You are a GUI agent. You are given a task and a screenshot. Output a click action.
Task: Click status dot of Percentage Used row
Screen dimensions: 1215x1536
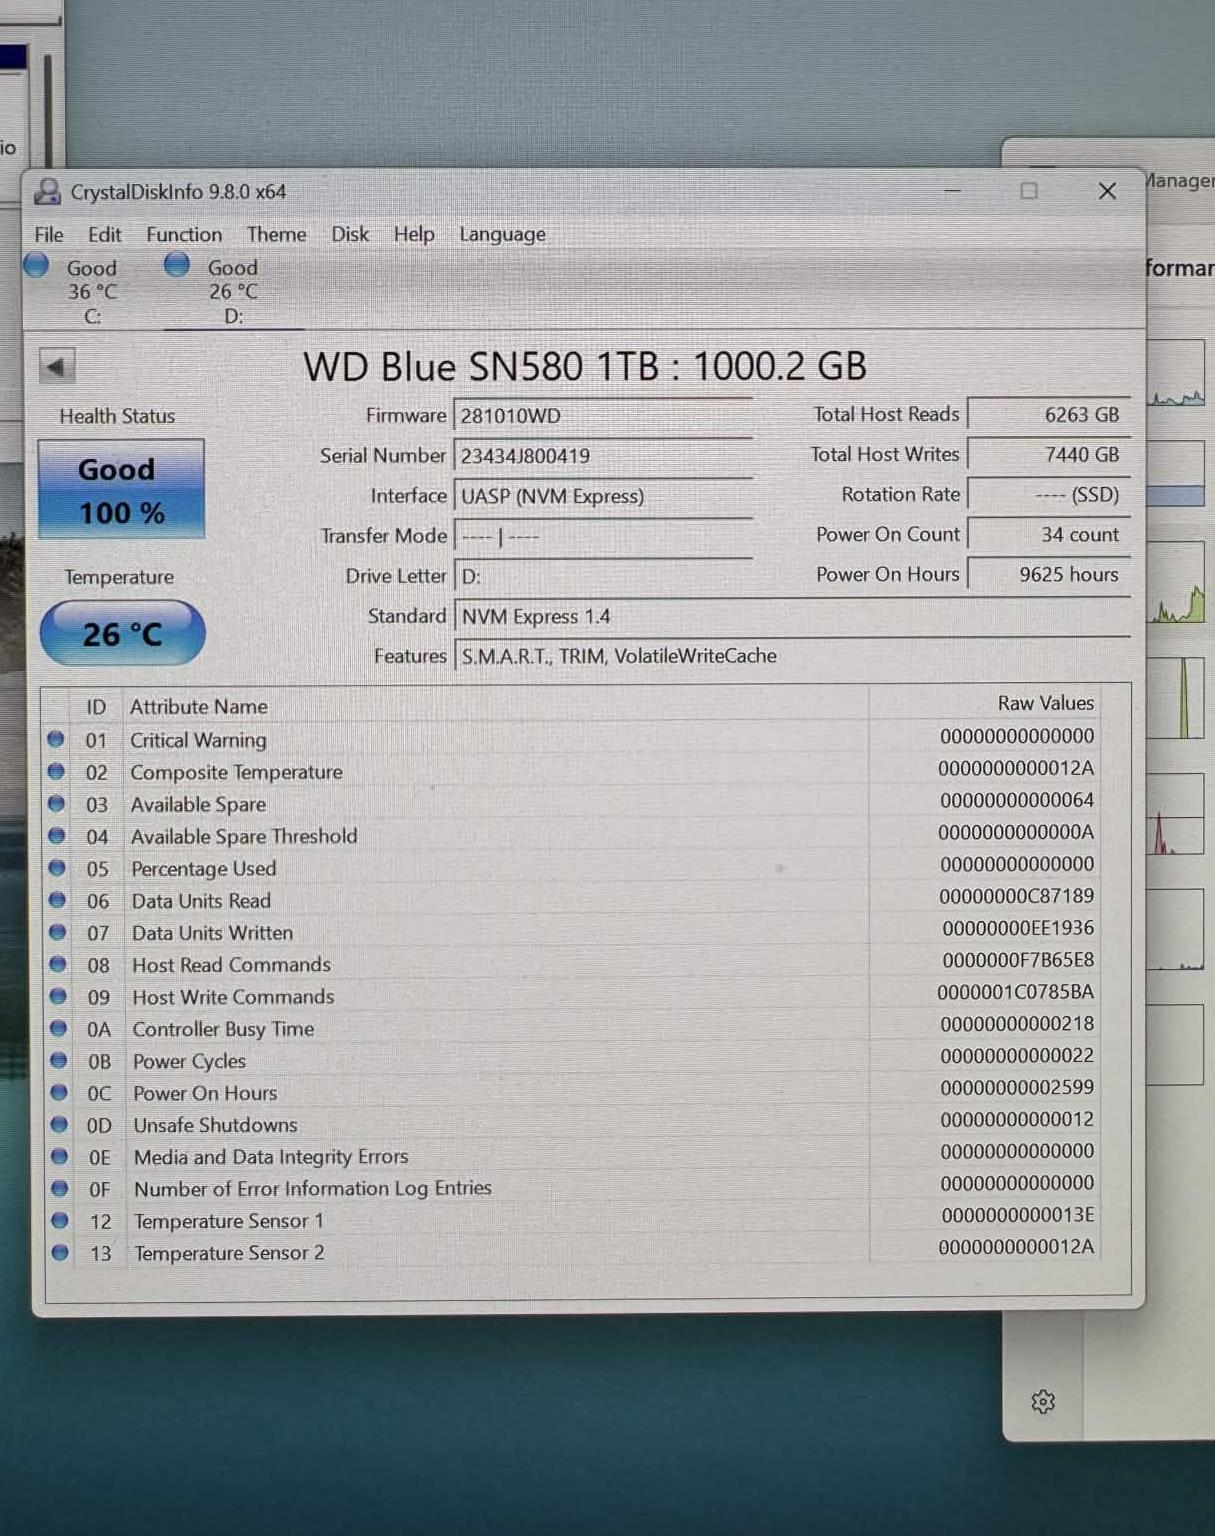pos(57,867)
